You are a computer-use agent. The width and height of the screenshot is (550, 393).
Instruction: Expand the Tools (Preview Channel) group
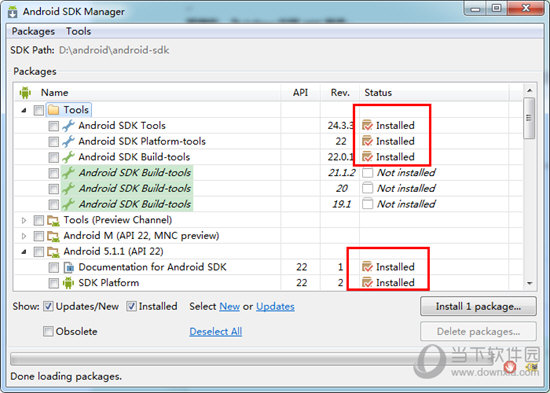click(x=24, y=220)
